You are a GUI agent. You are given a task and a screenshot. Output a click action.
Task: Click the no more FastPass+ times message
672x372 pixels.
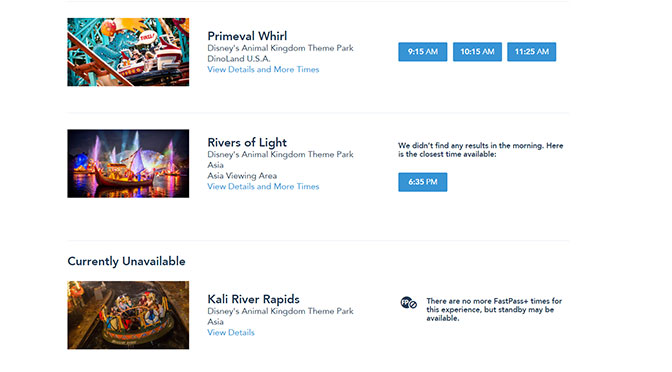tap(494, 309)
